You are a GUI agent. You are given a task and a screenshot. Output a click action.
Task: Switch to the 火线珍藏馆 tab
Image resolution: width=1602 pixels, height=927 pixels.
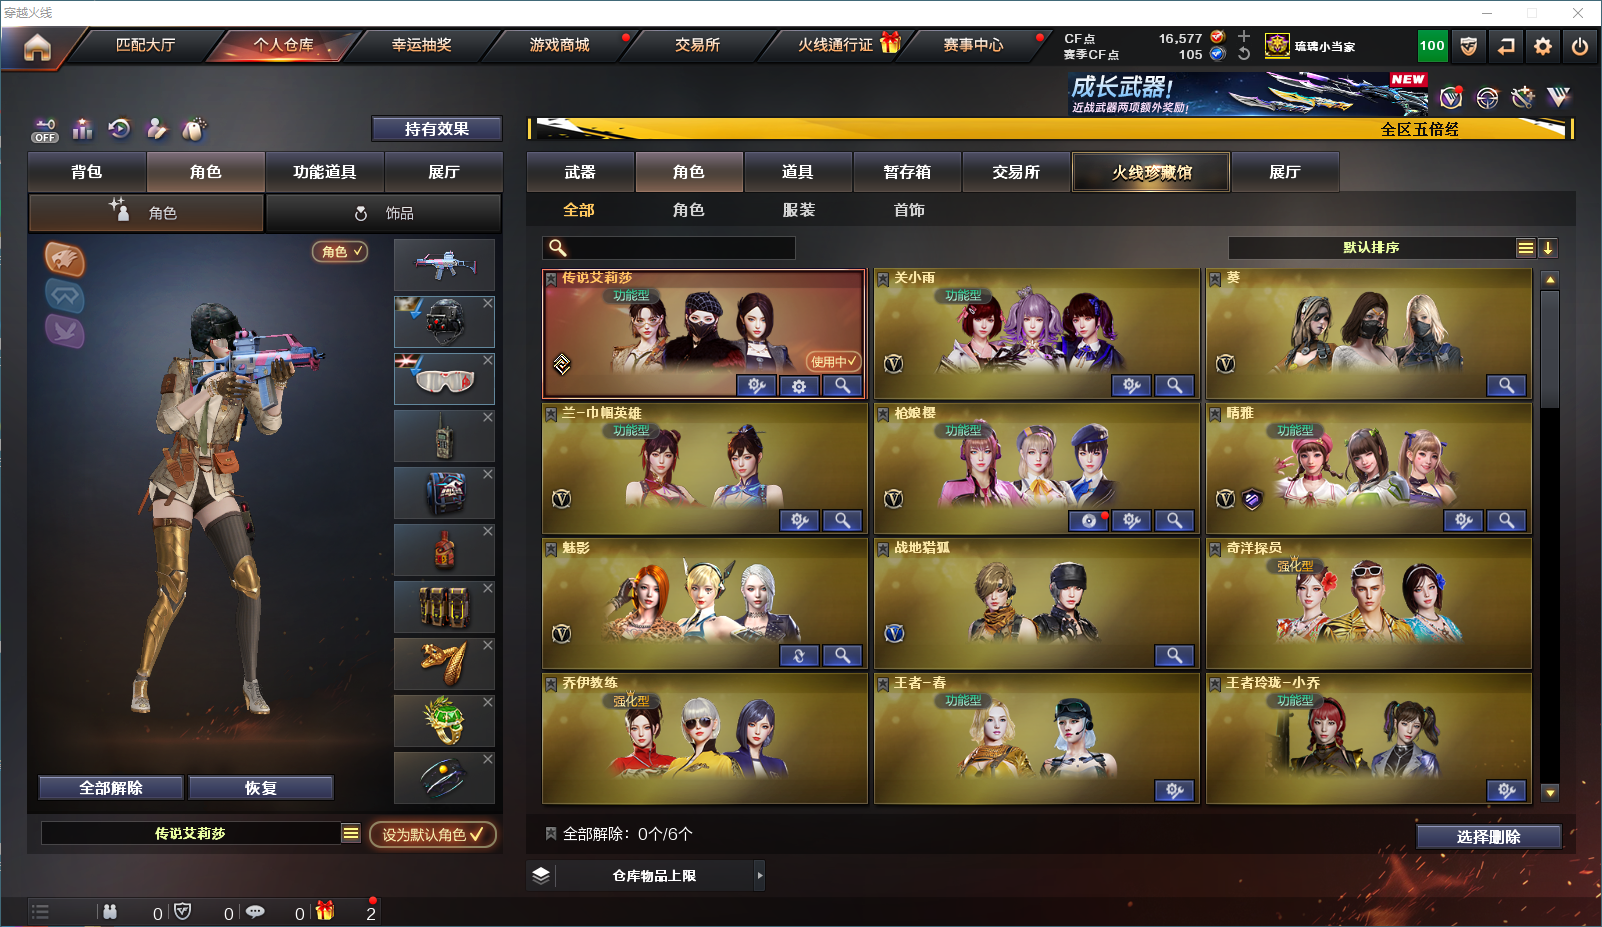point(1151,172)
